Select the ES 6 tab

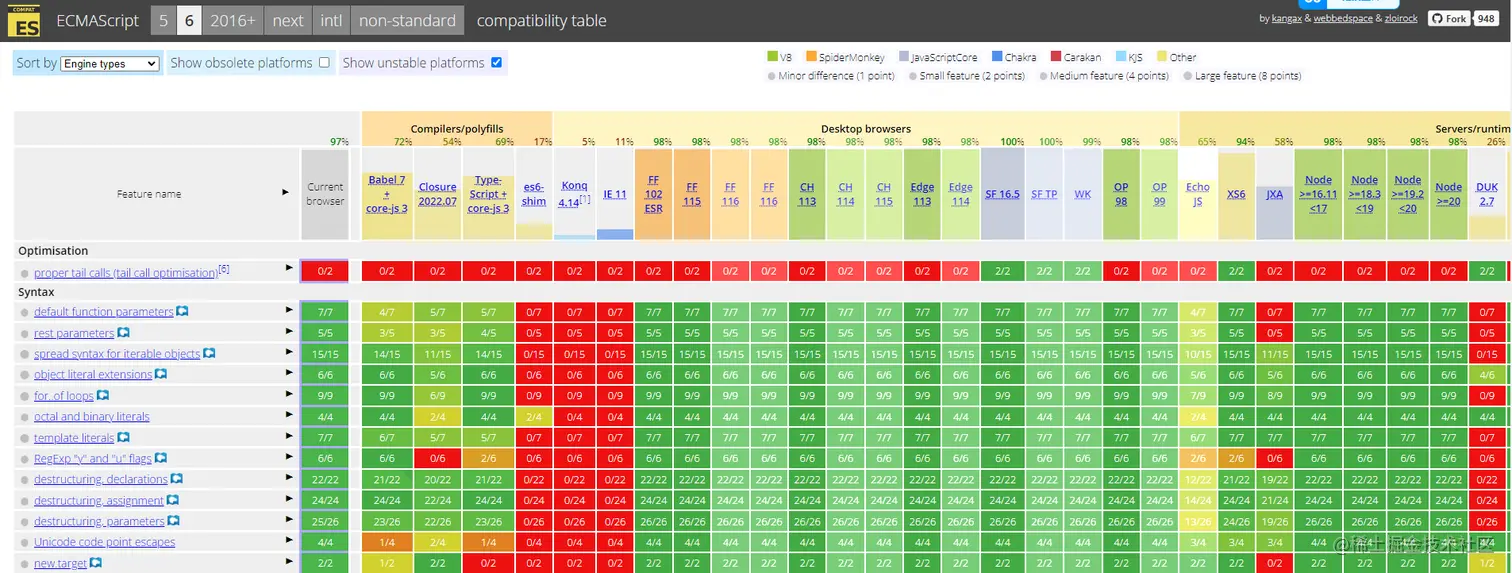click(x=189, y=20)
